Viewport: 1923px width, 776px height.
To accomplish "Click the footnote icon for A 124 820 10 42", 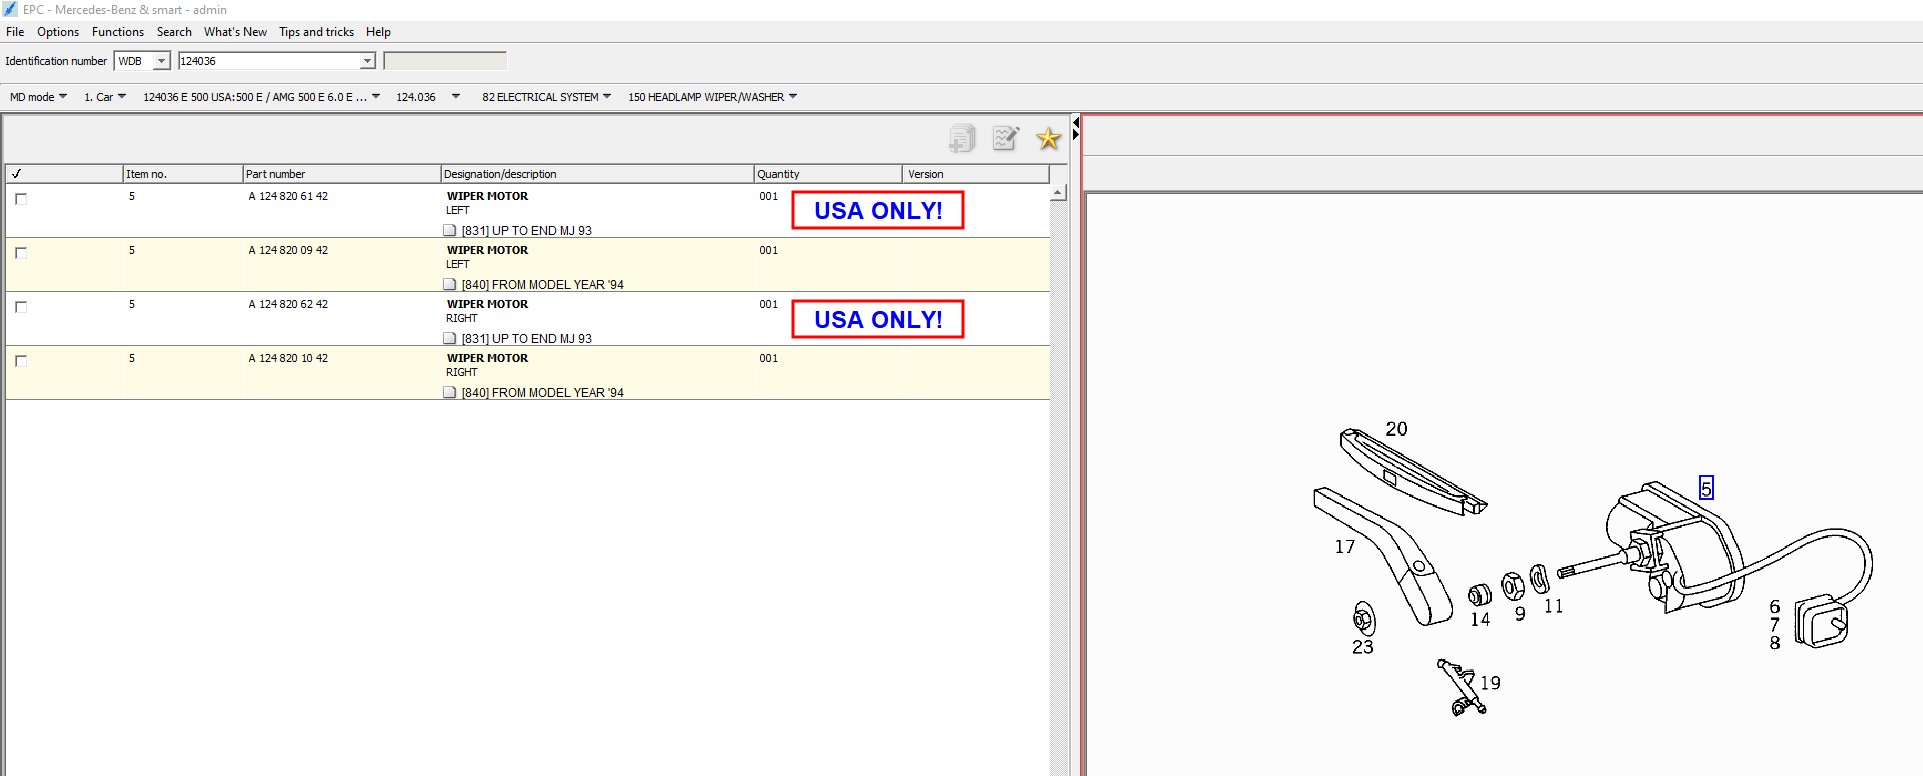I will pyautogui.click(x=450, y=392).
